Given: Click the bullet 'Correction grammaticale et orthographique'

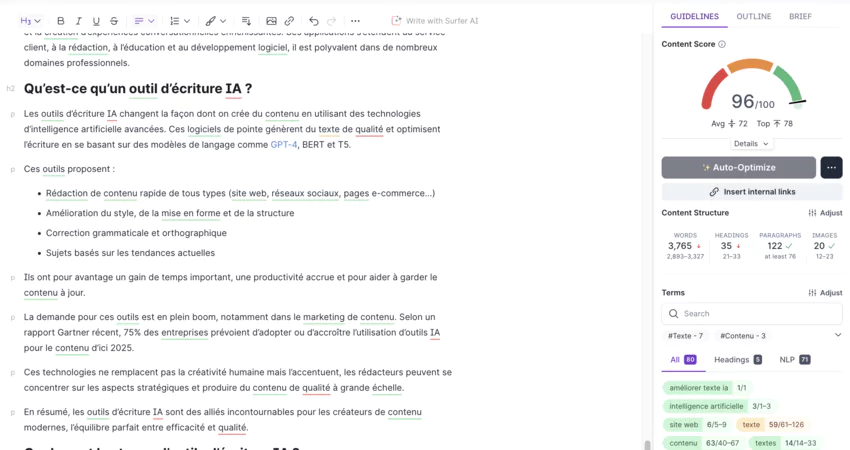Looking at the screenshot, I should click(136, 233).
